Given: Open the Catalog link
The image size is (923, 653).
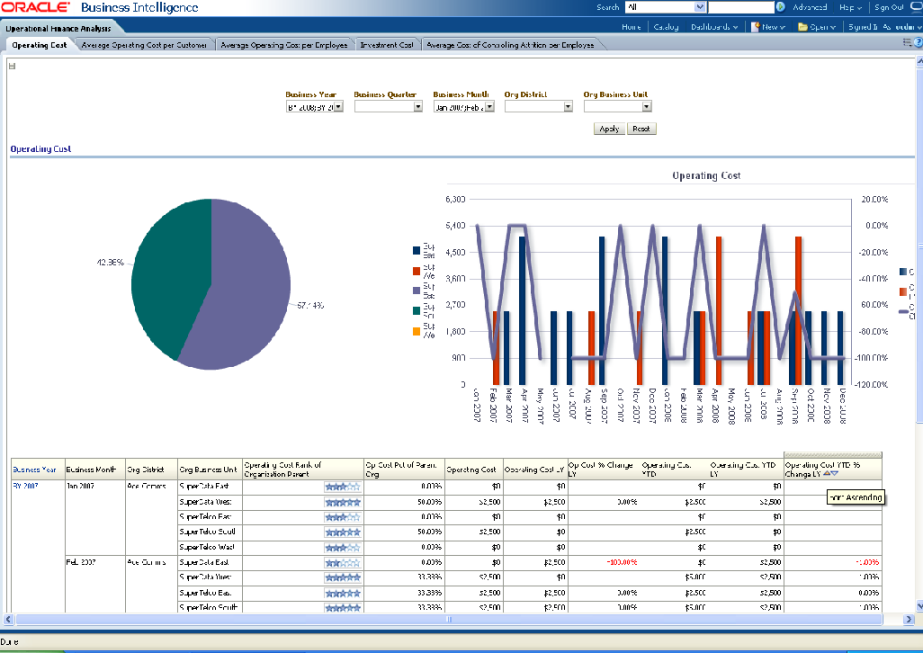Looking at the screenshot, I should 666,26.
